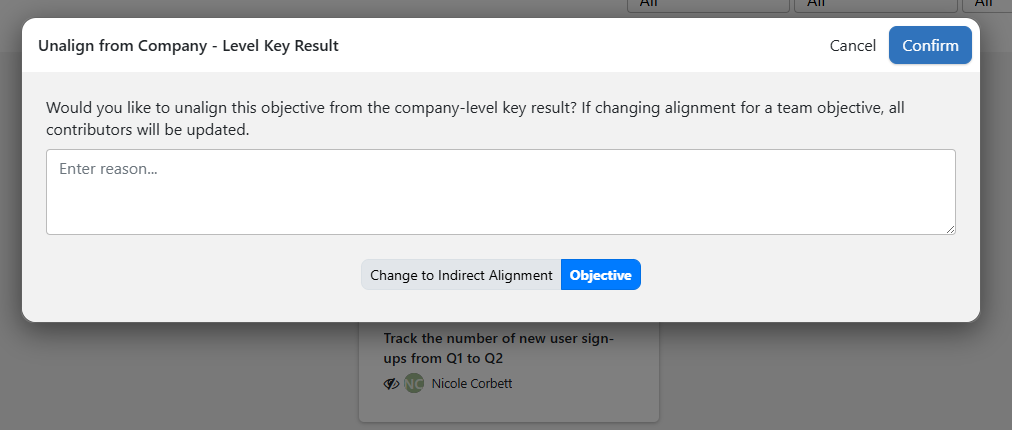Viewport: 1012px width, 430px height.
Task: Click the Unalign from Company dialog title
Action: tap(188, 46)
